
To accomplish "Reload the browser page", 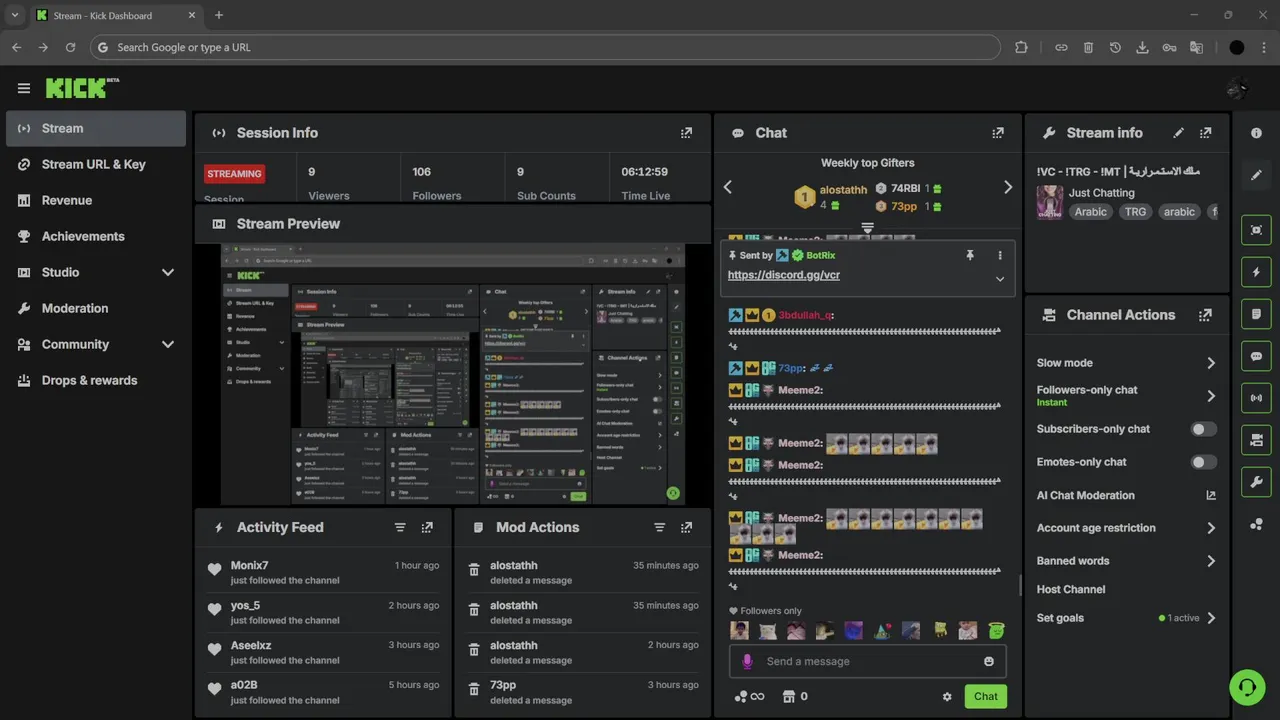I will pos(70,47).
